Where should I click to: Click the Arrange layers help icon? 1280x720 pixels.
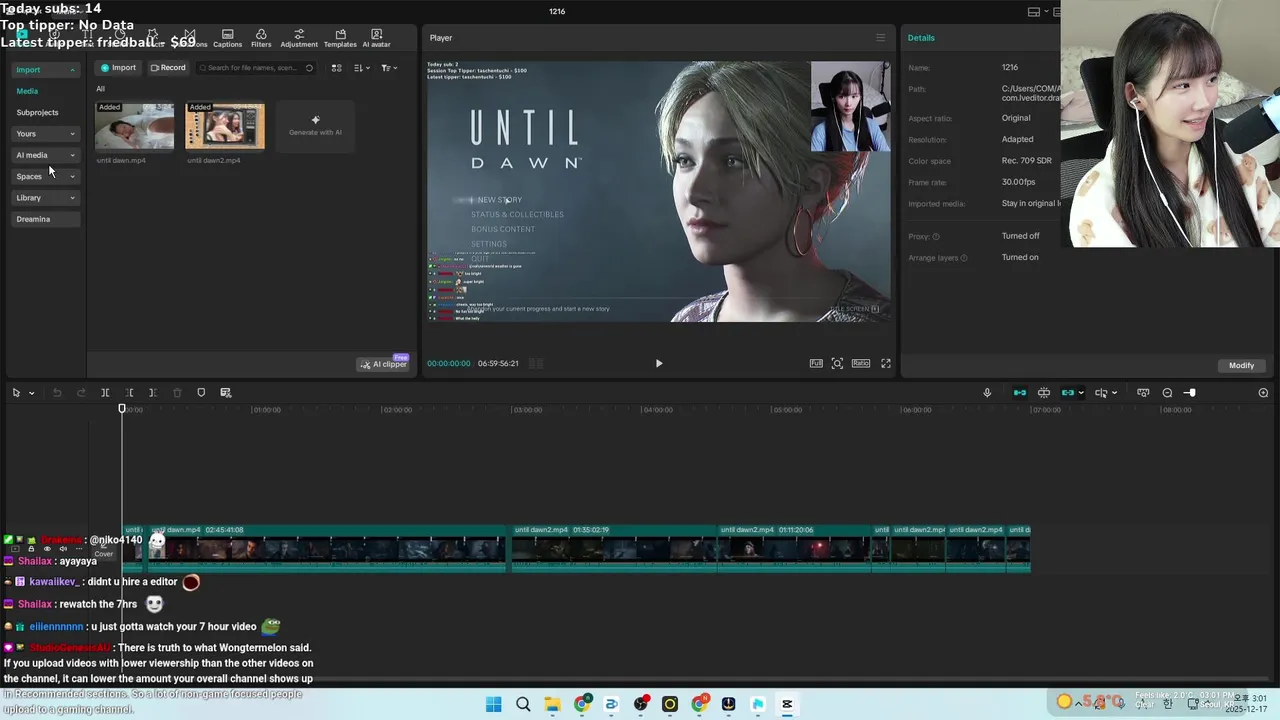click(x=964, y=258)
